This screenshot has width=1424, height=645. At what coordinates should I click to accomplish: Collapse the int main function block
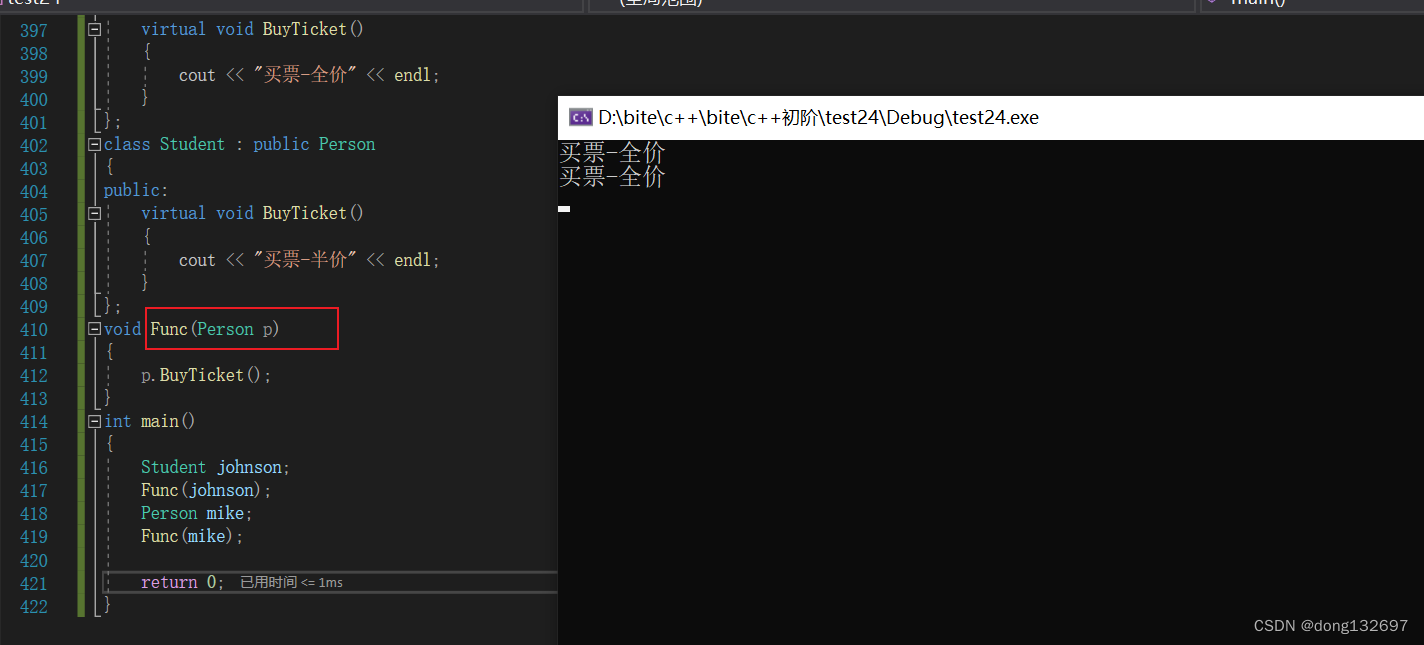click(x=95, y=422)
